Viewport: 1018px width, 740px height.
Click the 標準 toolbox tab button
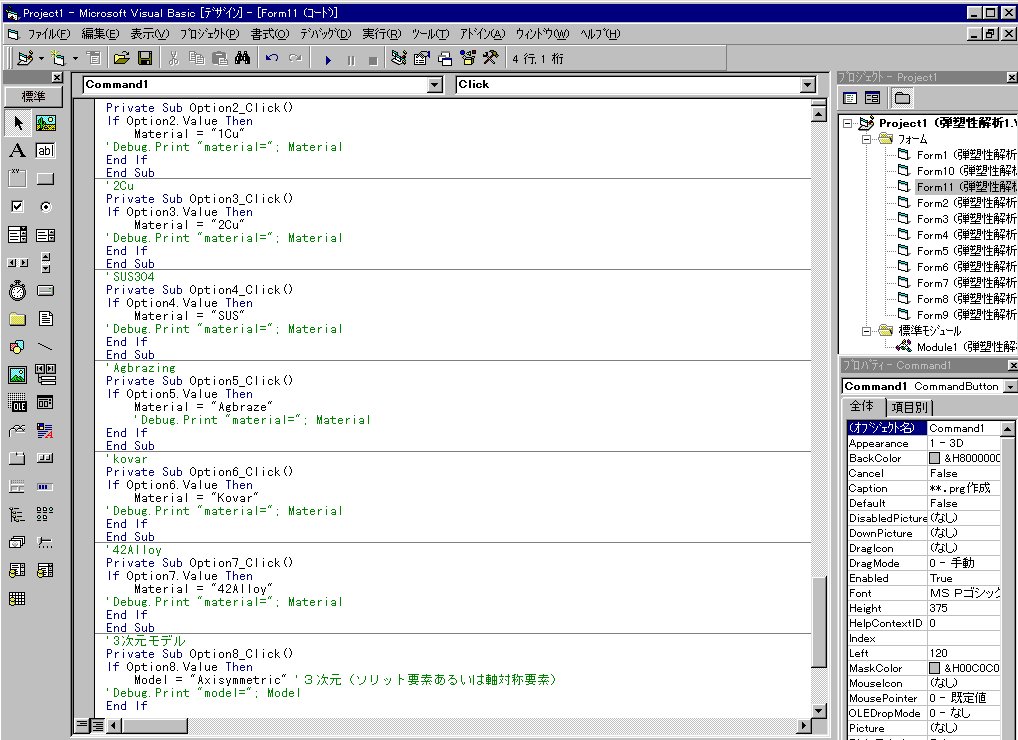tap(34, 97)
